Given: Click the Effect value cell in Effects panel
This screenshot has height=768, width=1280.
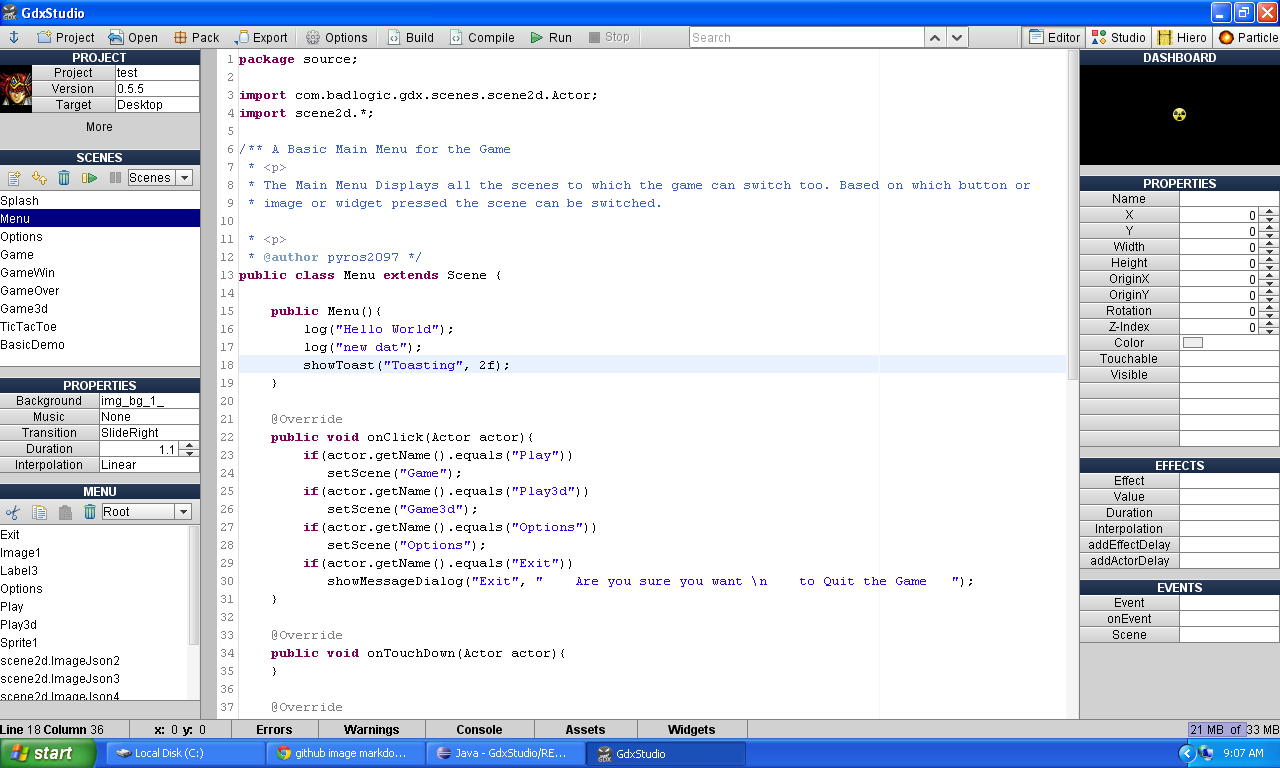Looking at the screenshot, I should click(1229, 481).
